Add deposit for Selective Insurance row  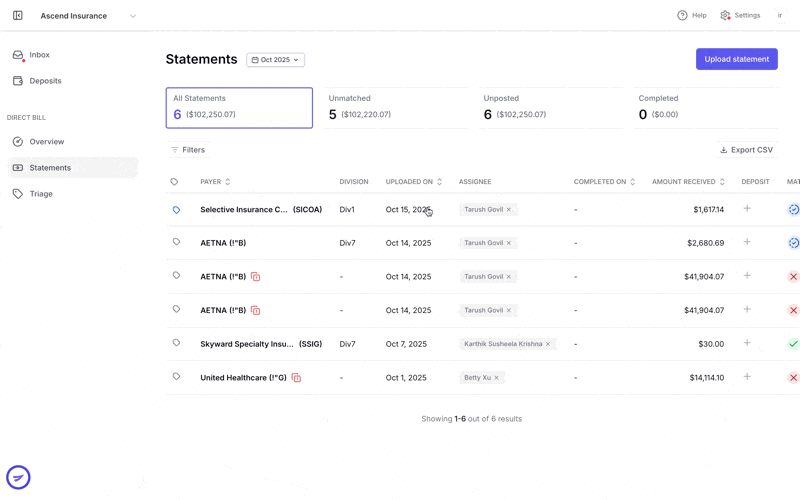point(747,208)
